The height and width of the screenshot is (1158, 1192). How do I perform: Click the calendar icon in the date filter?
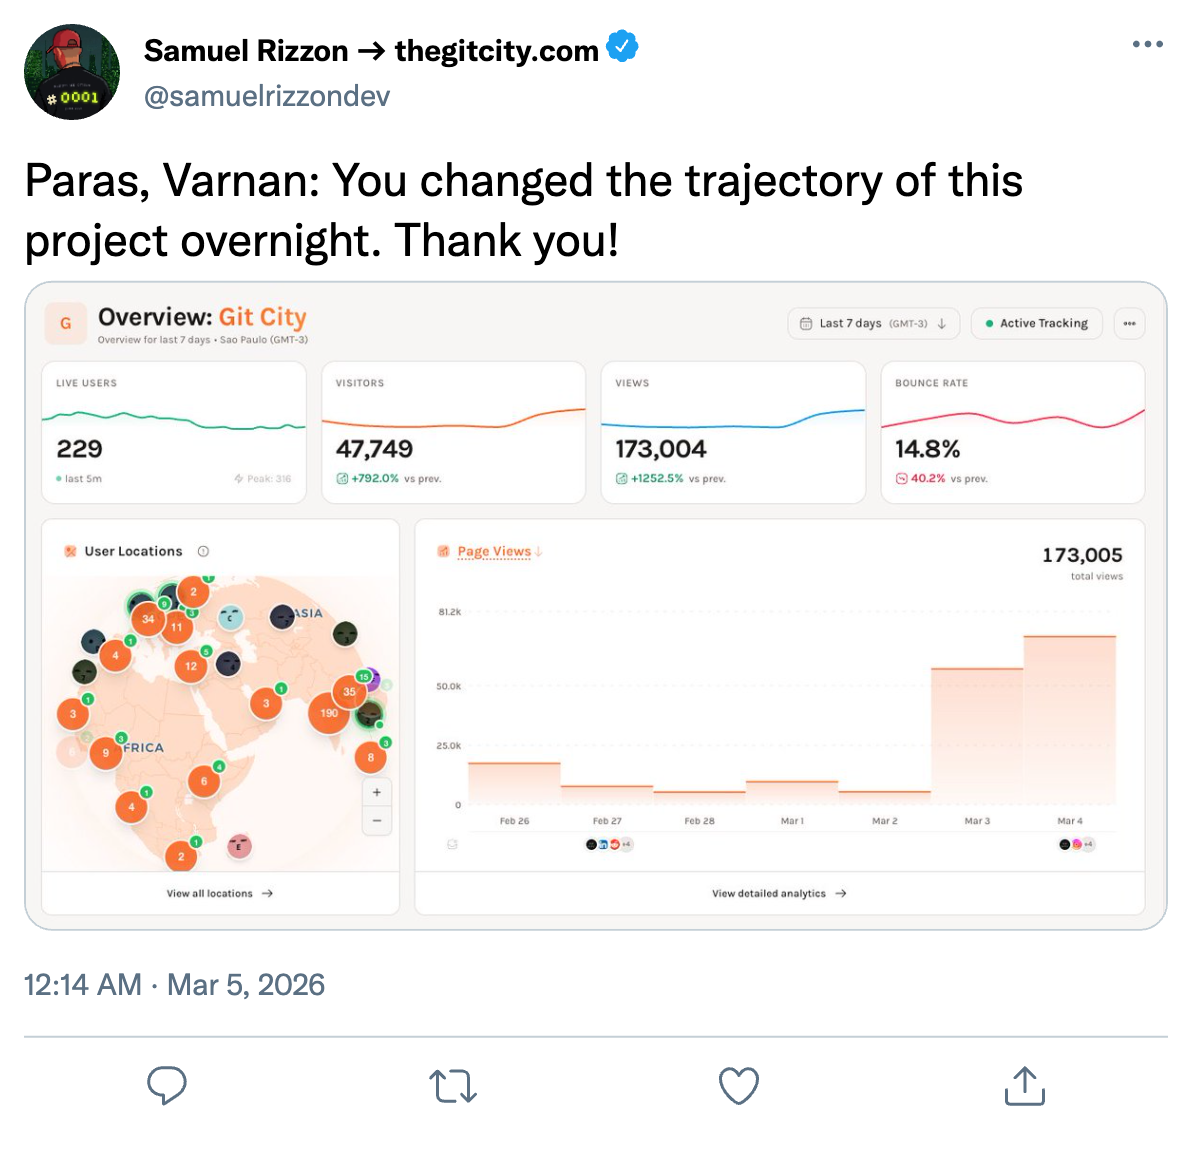point(806,323)
